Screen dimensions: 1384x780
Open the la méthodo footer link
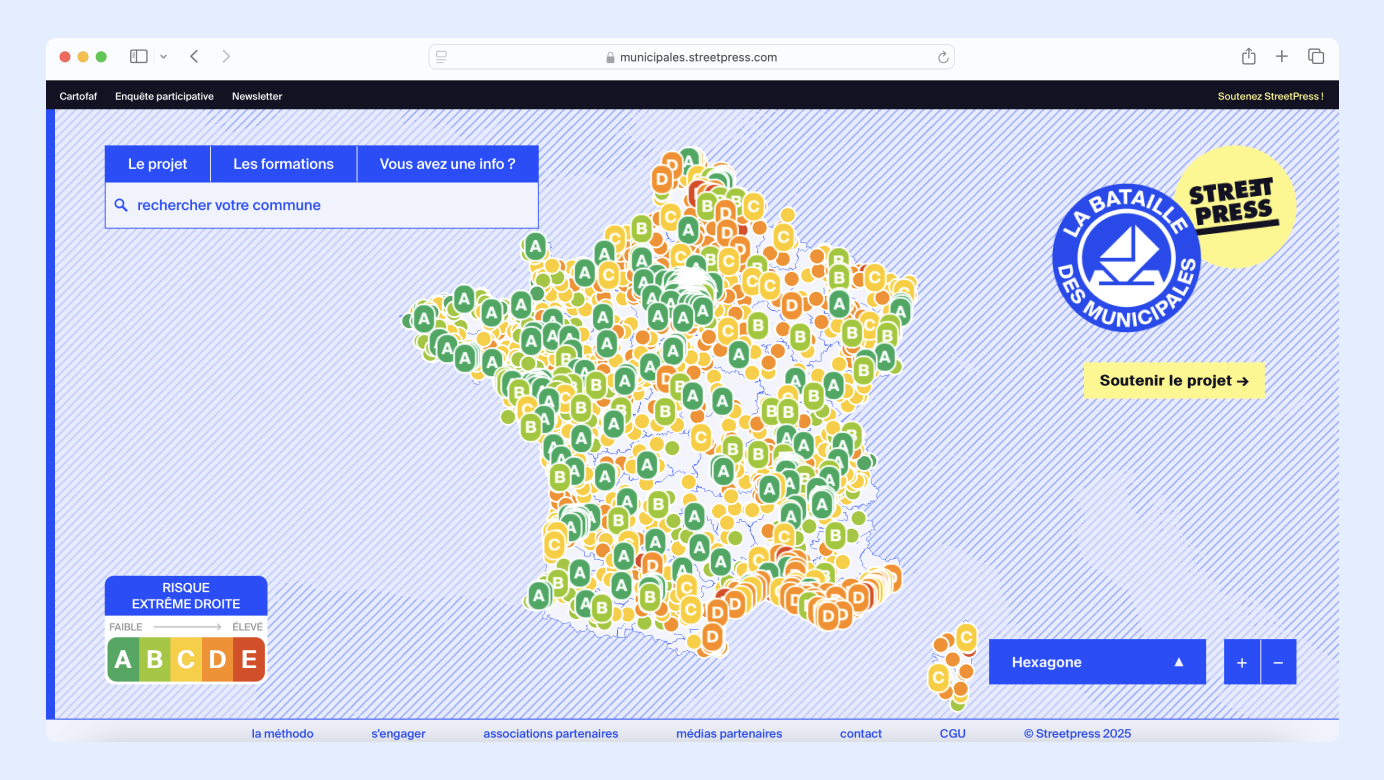pyautogui.click(x=283, y=734)
